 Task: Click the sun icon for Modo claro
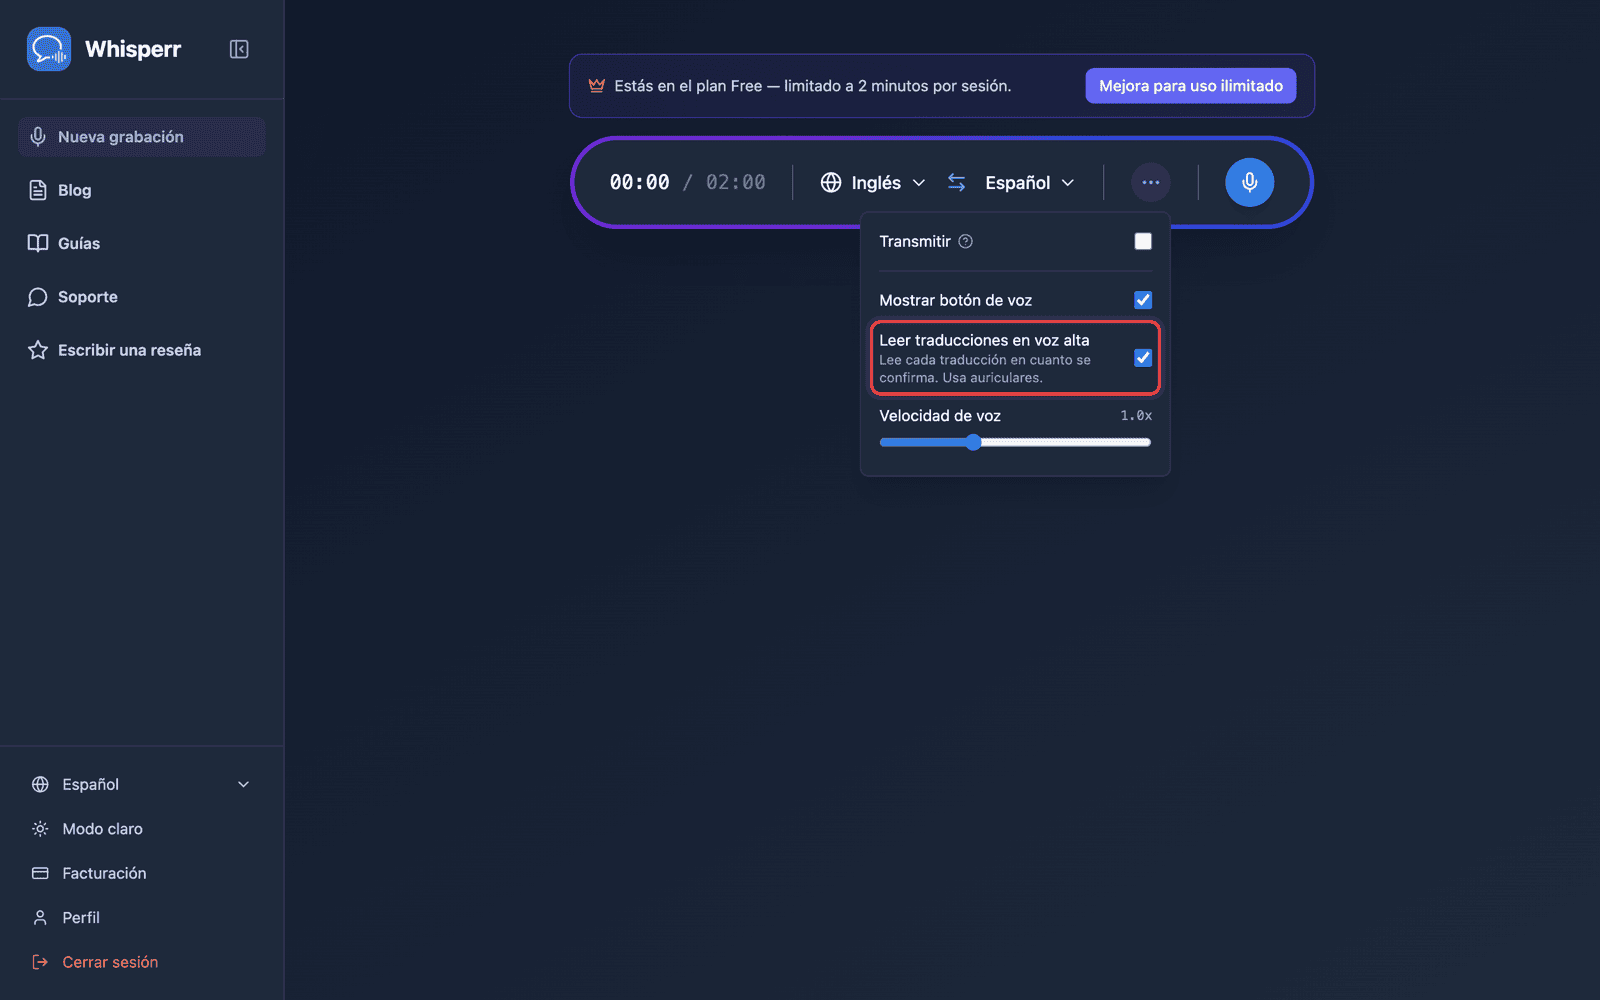coord(40,829)
